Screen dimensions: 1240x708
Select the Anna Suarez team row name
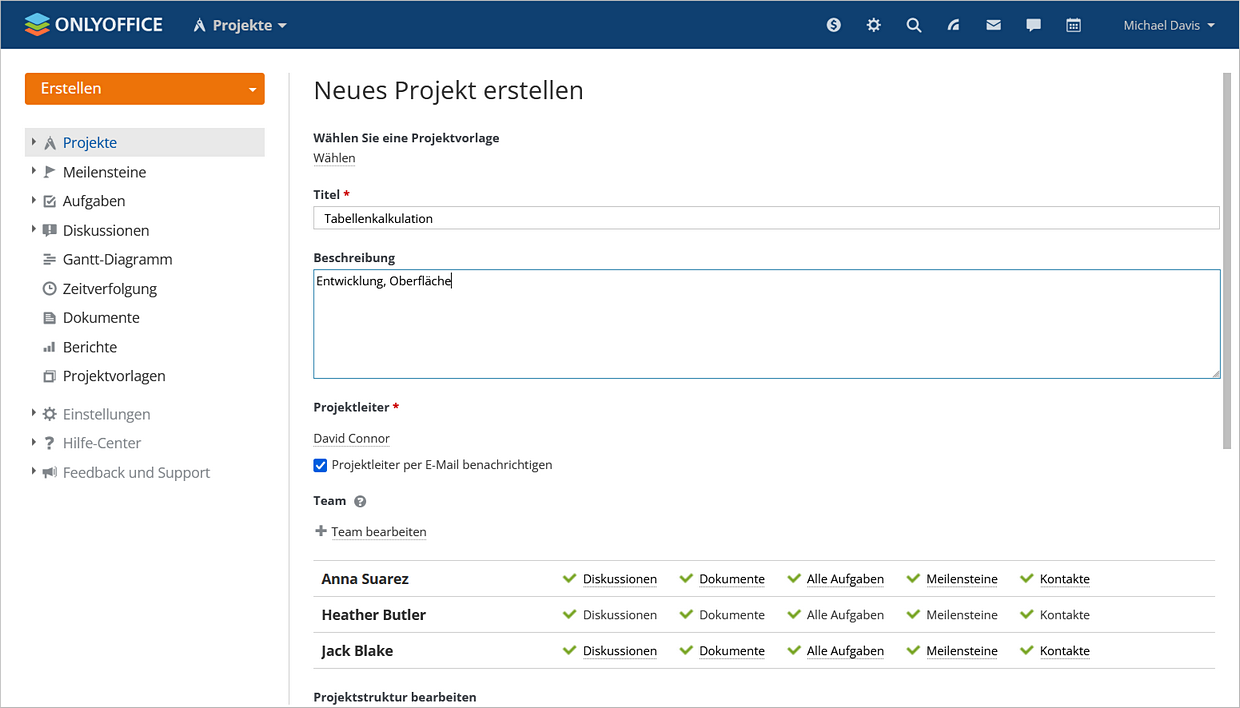(x=365, y=579)
